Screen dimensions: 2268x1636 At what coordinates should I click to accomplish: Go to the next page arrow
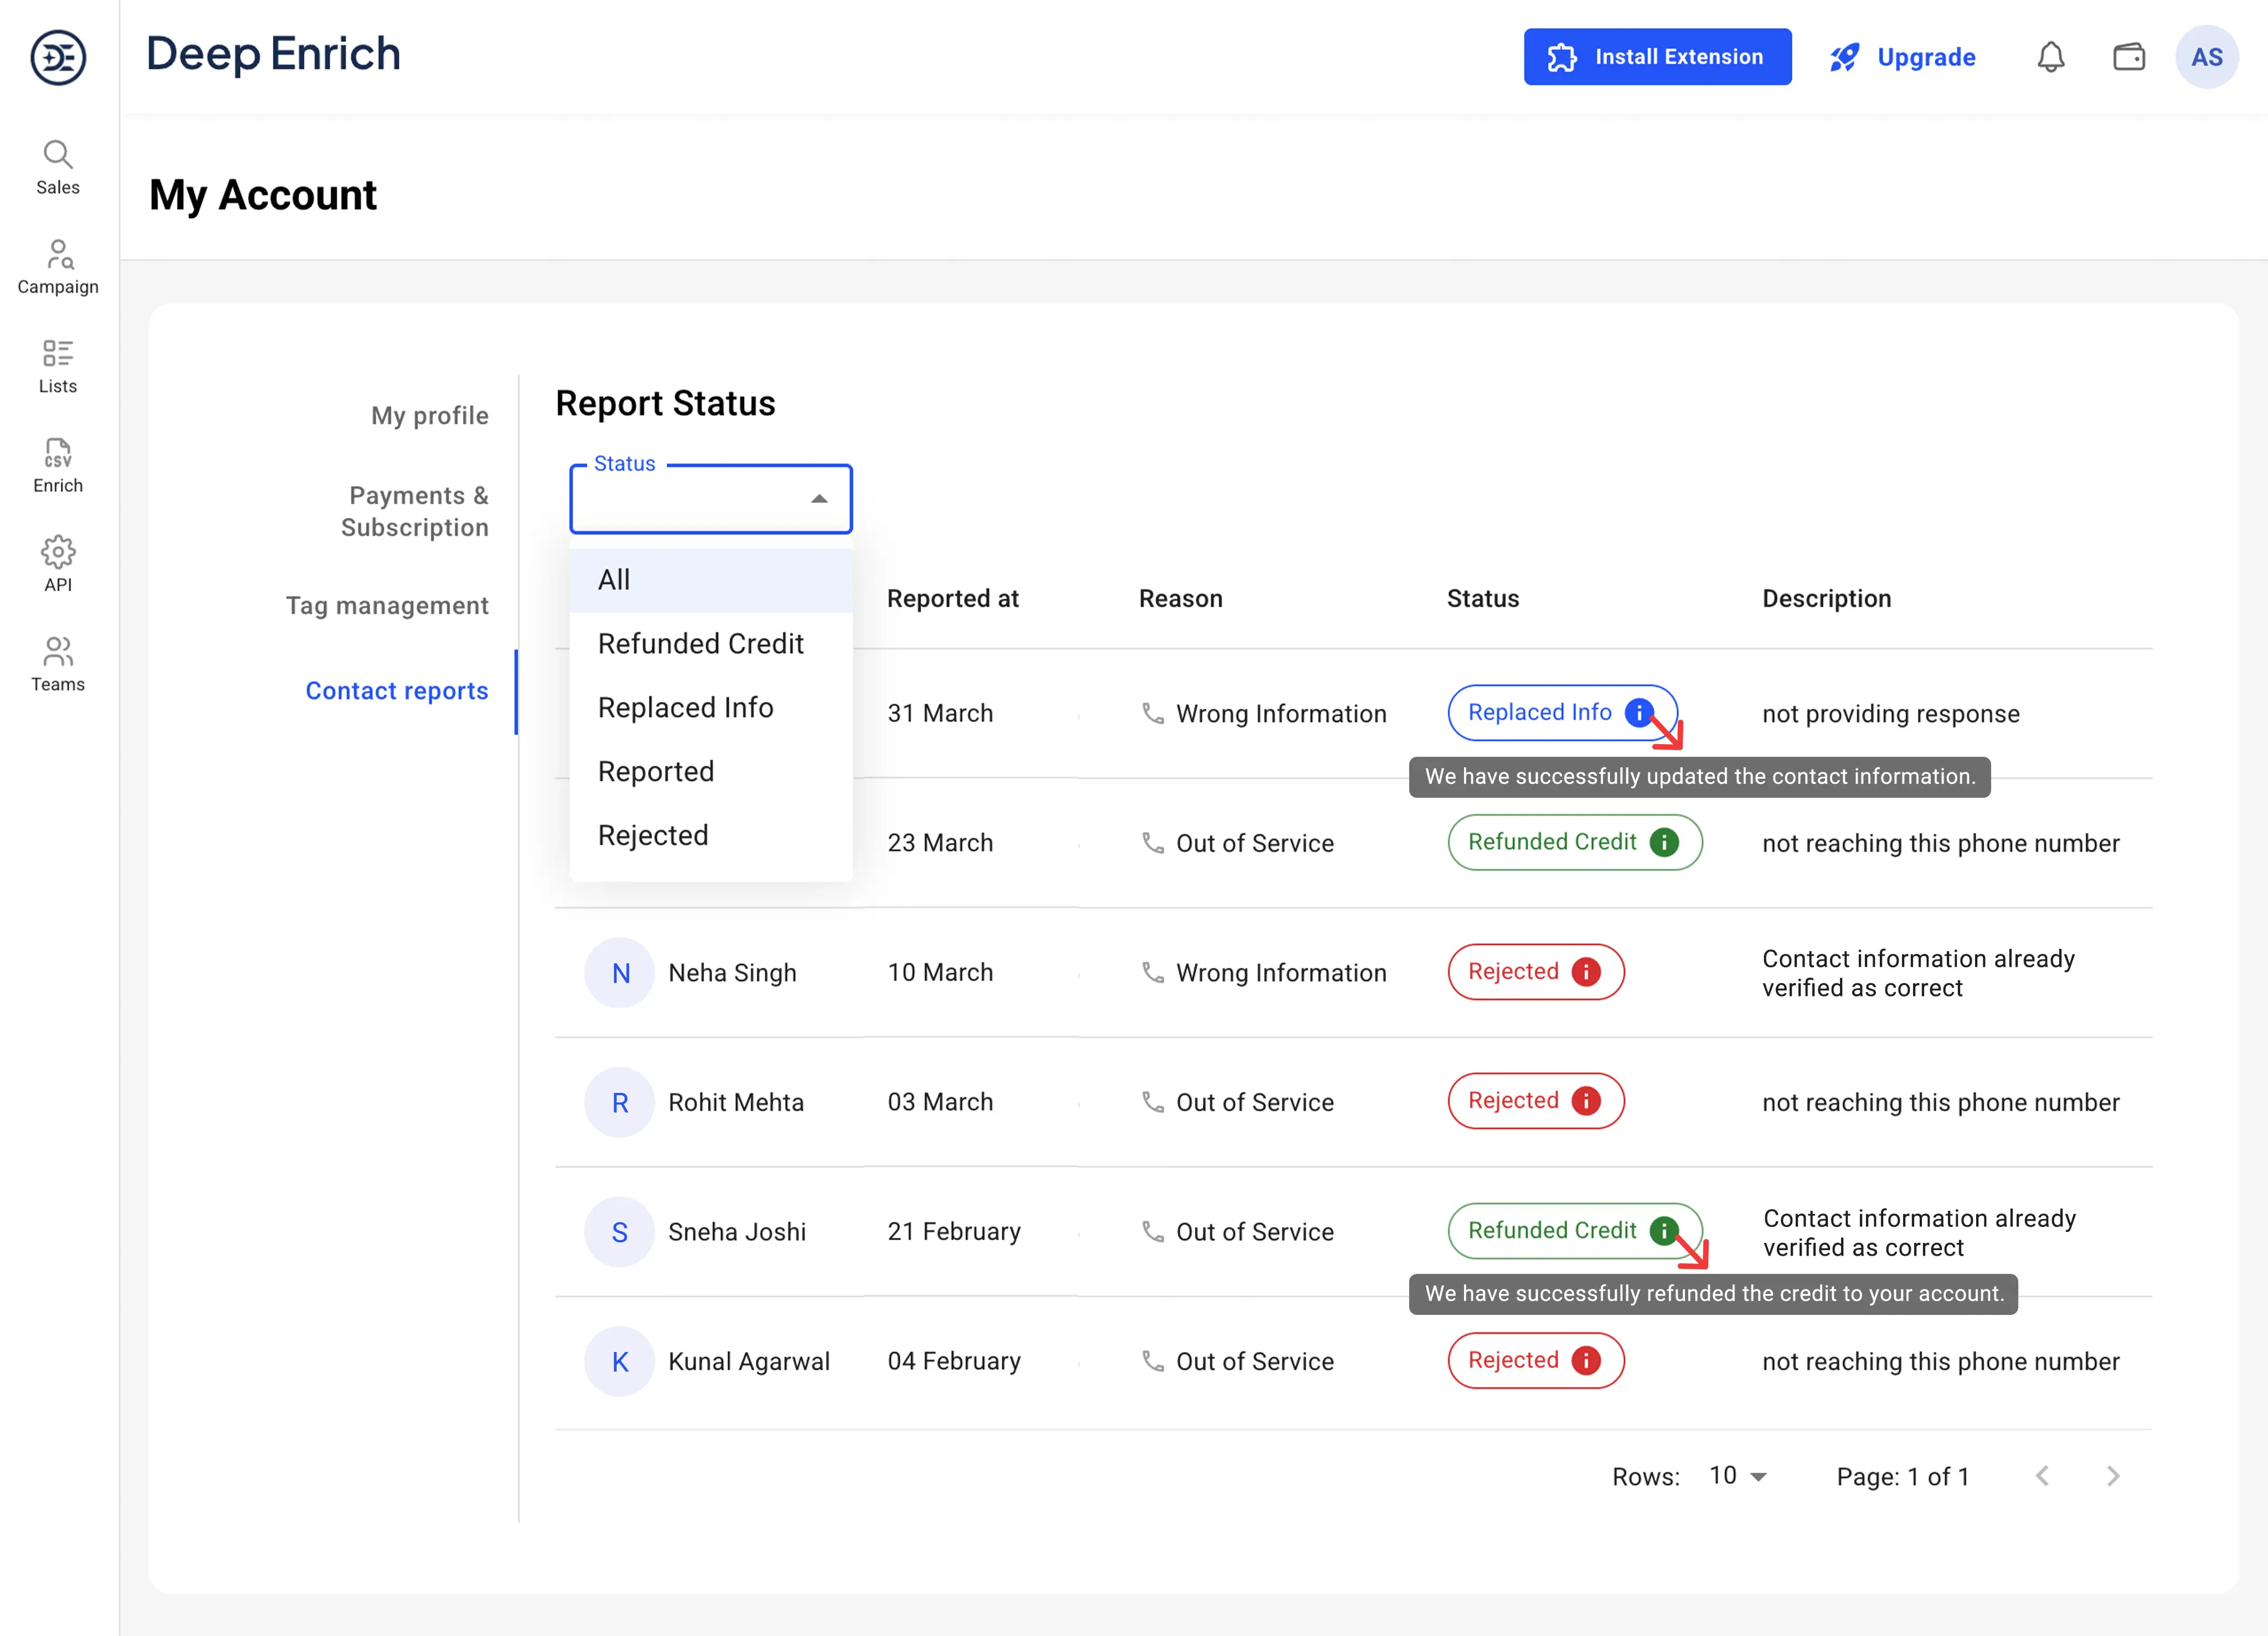point(2113,1476)
